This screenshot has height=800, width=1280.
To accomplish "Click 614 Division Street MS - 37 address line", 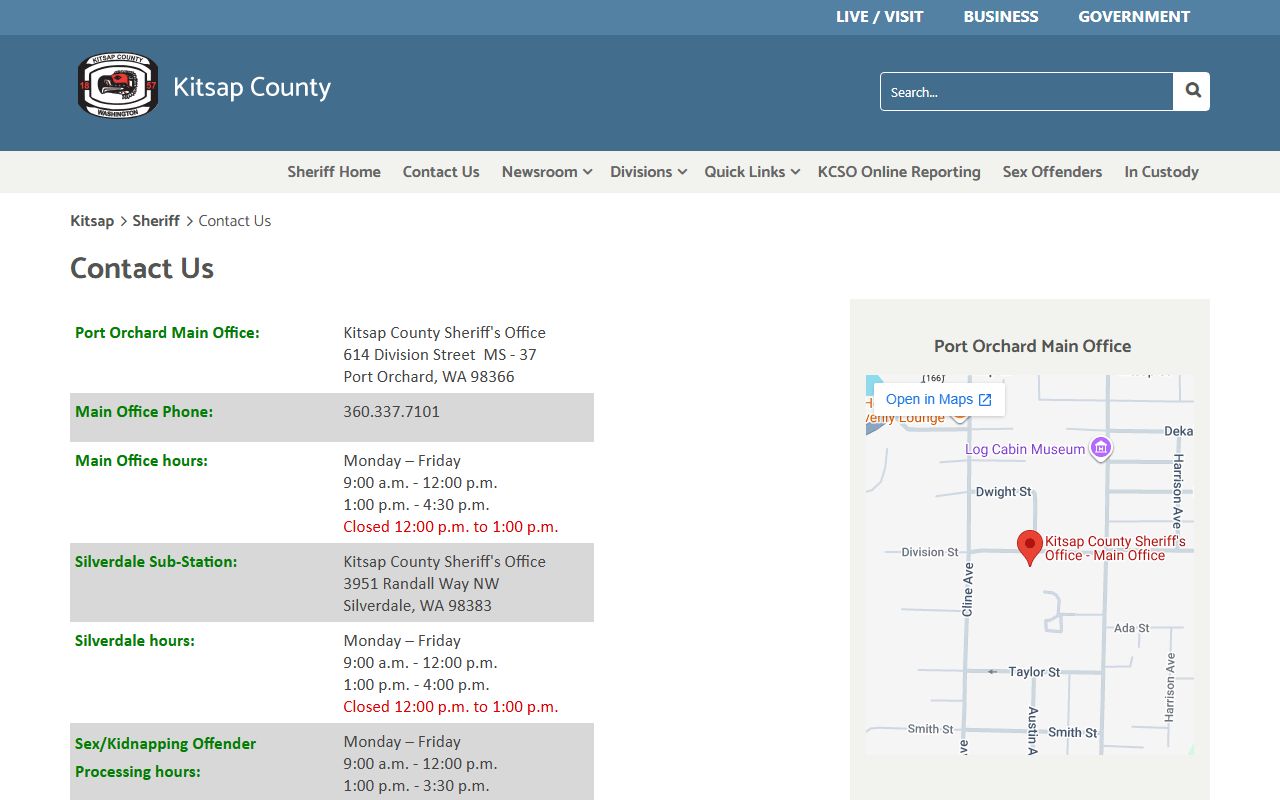I will pyautogui.click(x=440, y=354).
